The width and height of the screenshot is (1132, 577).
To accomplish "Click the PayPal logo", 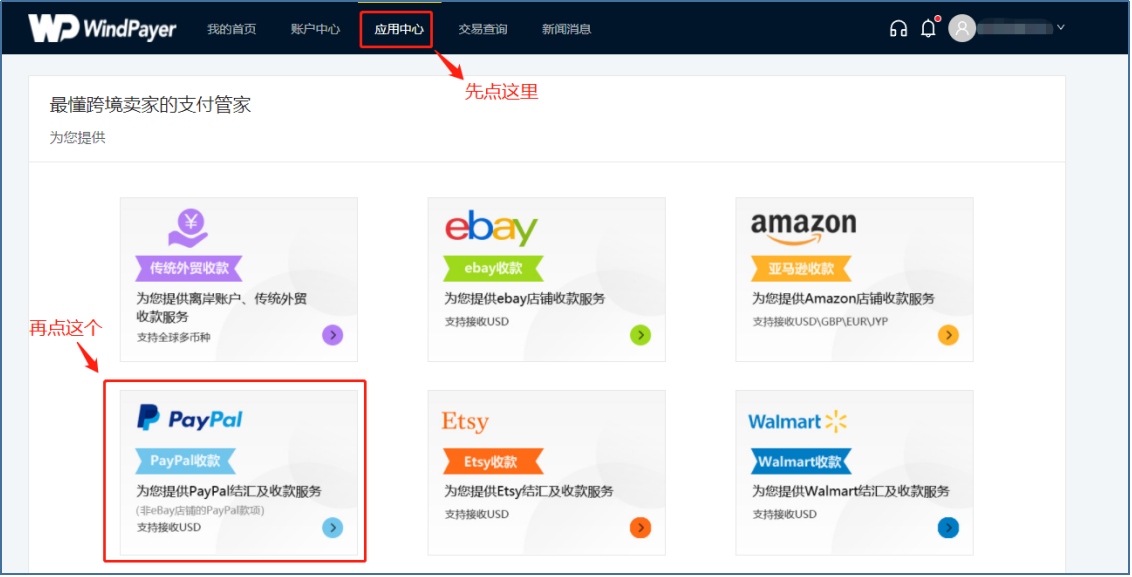I will (190, 418).
